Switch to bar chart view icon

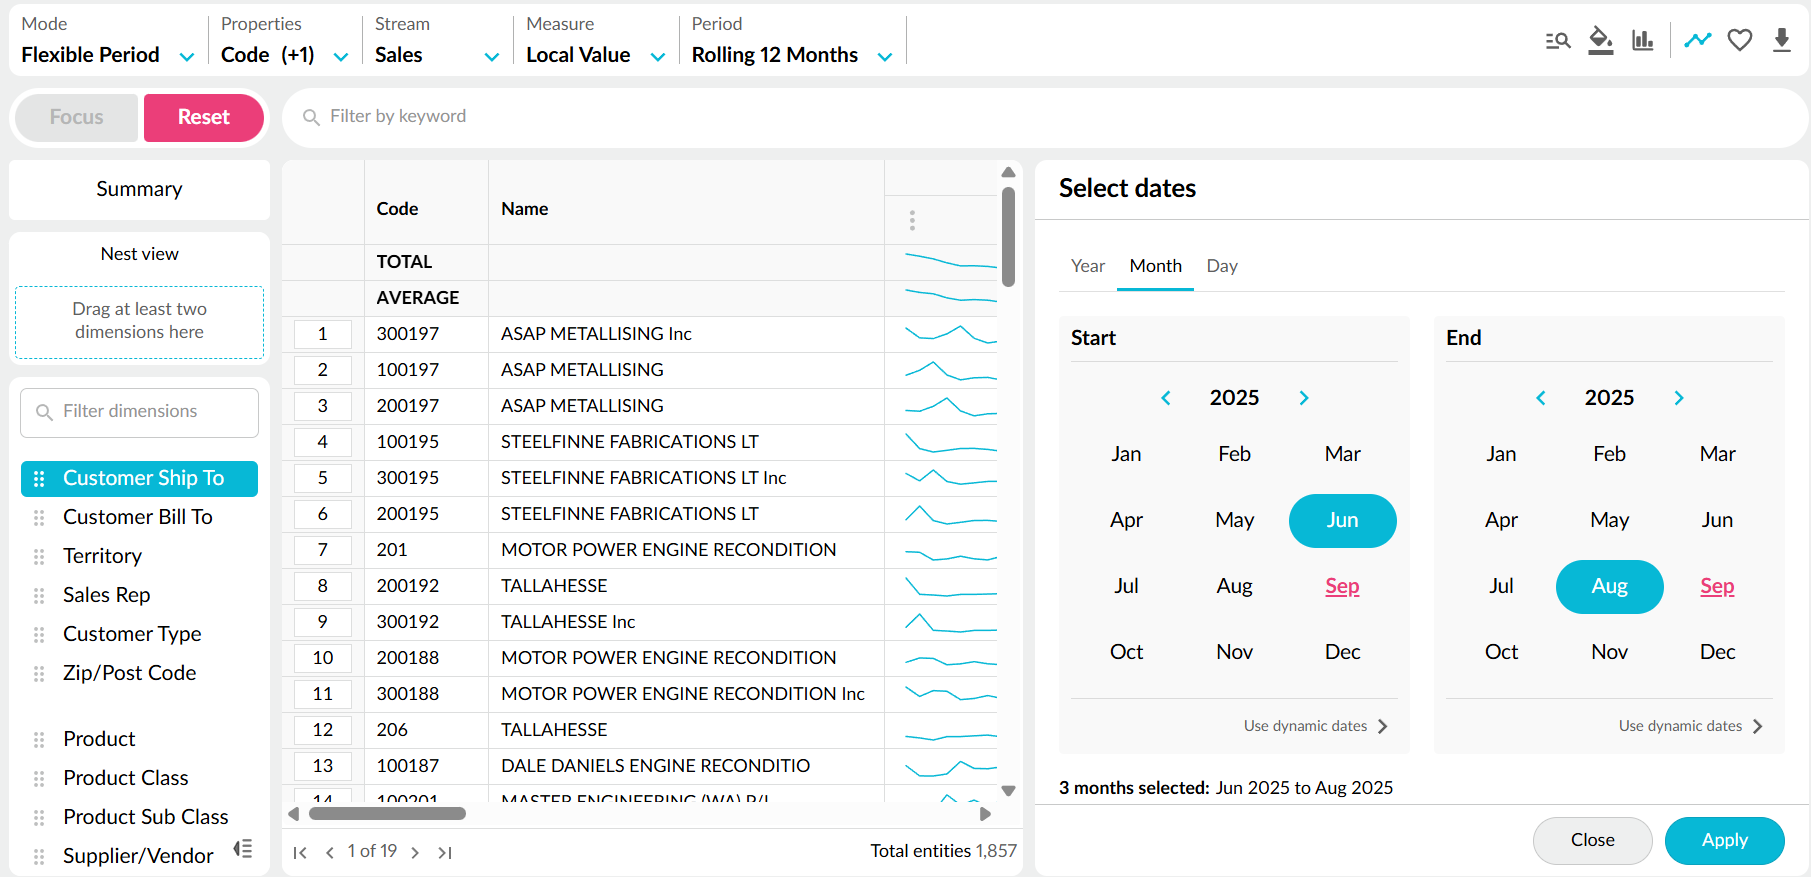1642,41
